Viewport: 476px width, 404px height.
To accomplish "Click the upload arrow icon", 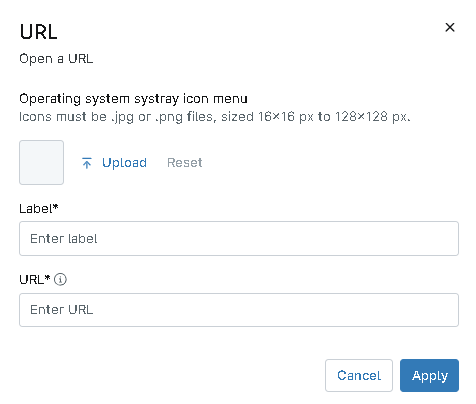I will pyautogui.click(x=87, y=163).
